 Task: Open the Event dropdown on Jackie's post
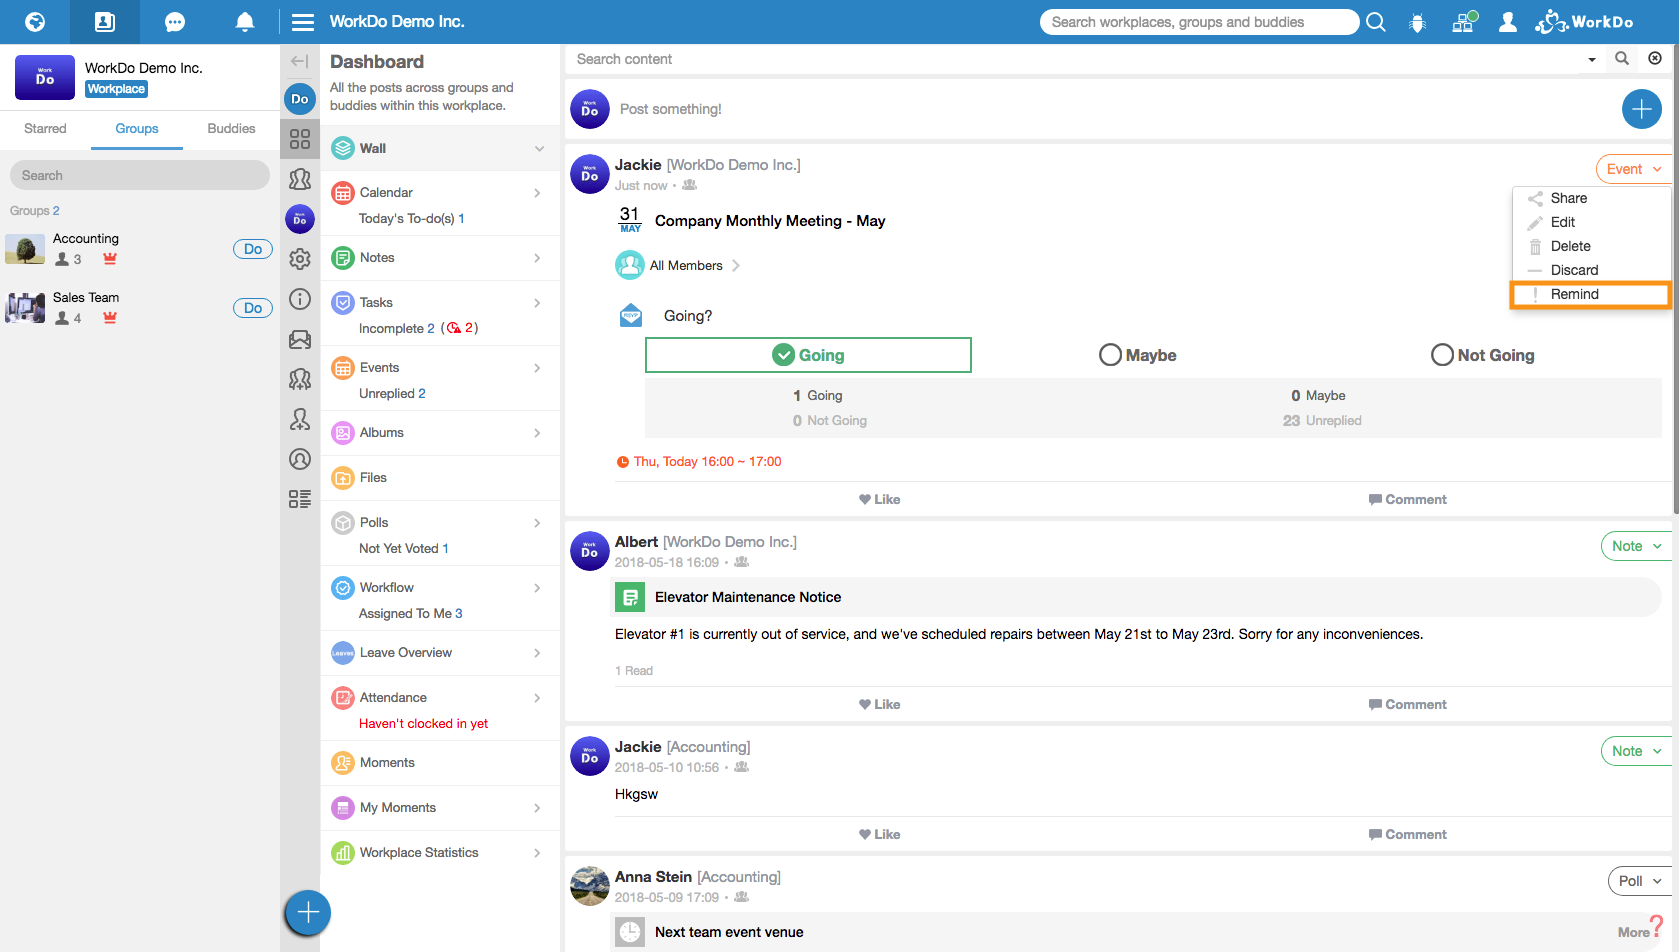1634,169
